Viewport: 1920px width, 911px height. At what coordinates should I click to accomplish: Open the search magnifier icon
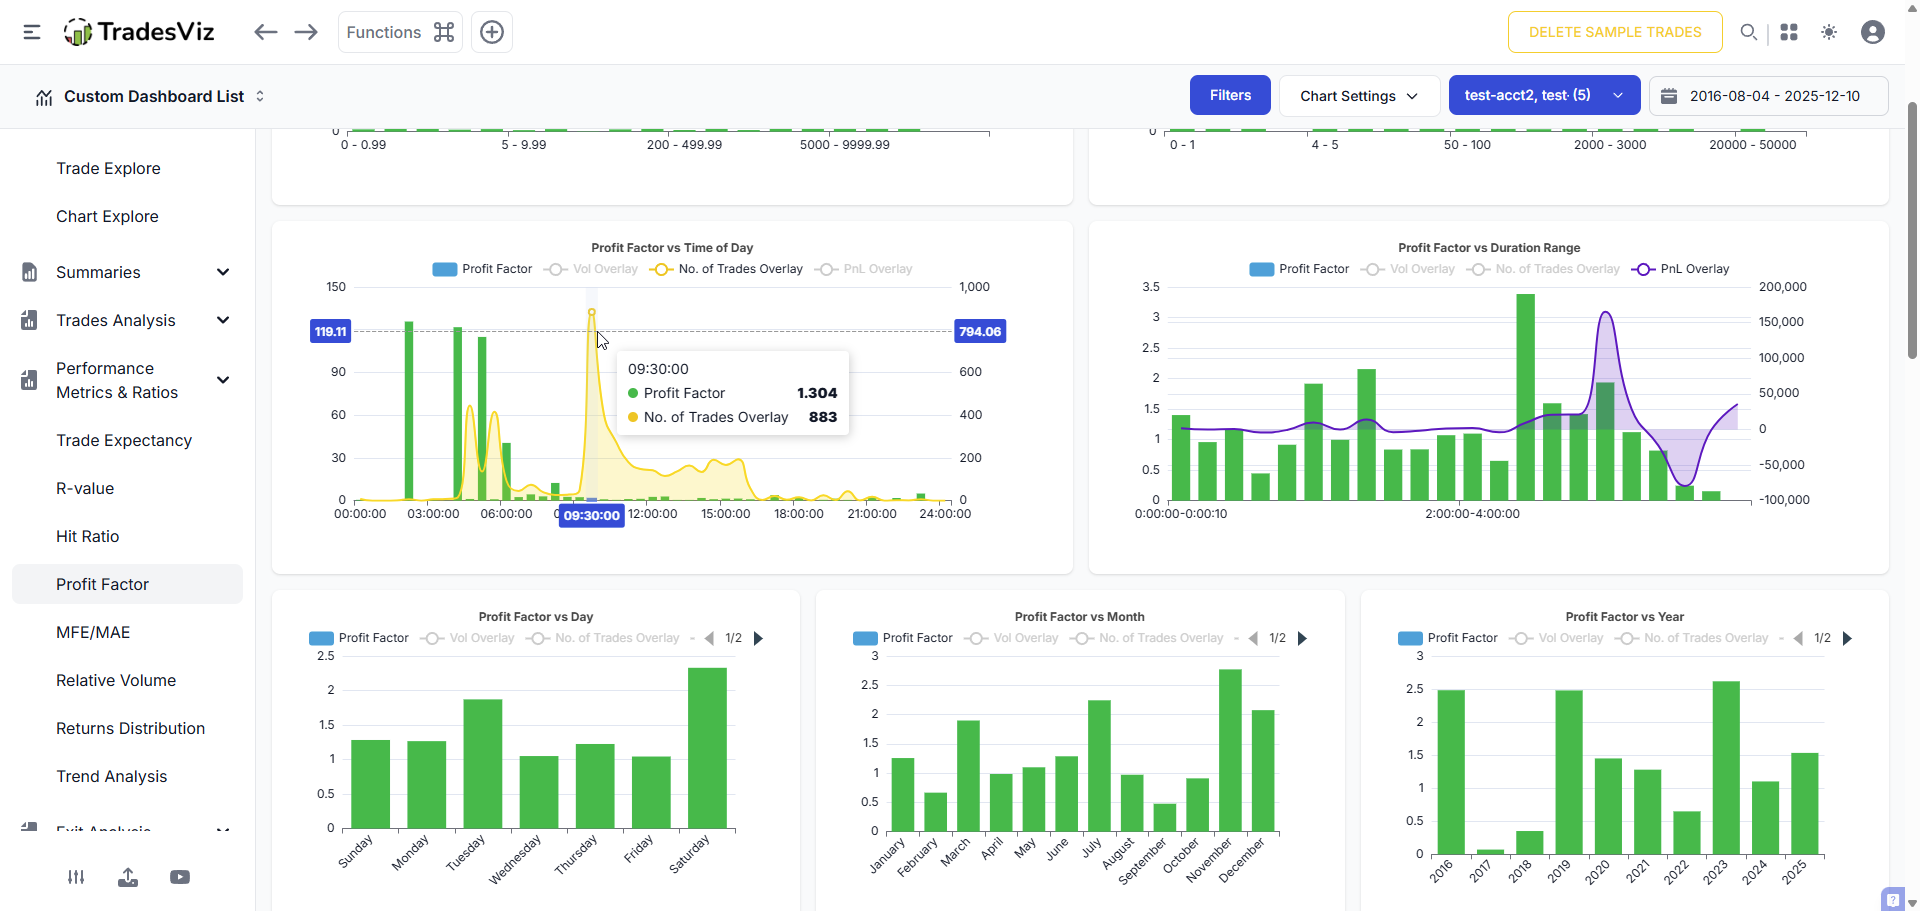click(1748, 32)
